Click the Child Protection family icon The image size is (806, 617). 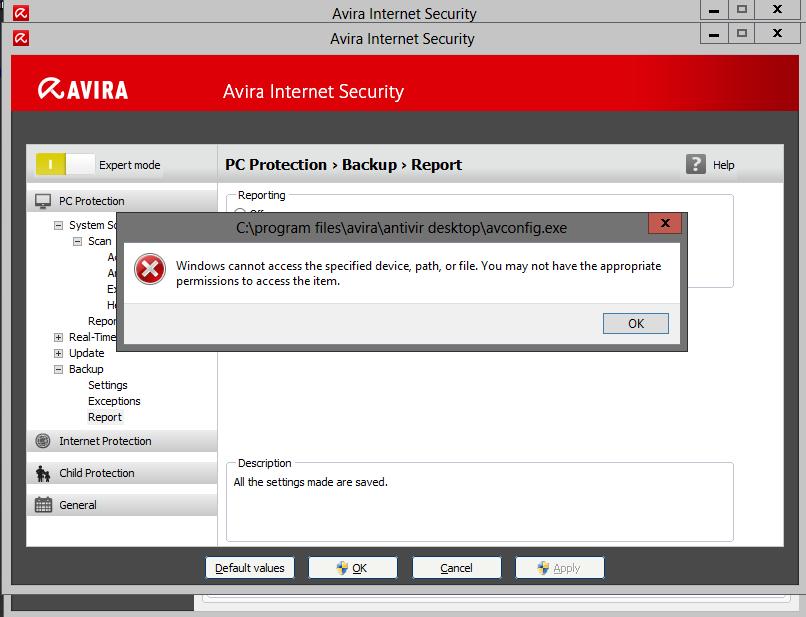(x=43, y=473)
